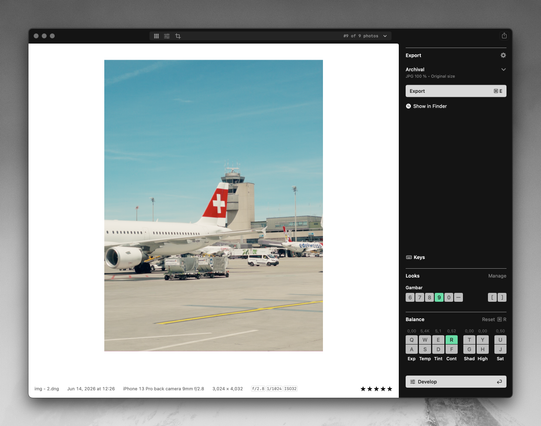The image size is (541, 426).
Task: Decrease contrast with the F key
Action: click(451, 349)
